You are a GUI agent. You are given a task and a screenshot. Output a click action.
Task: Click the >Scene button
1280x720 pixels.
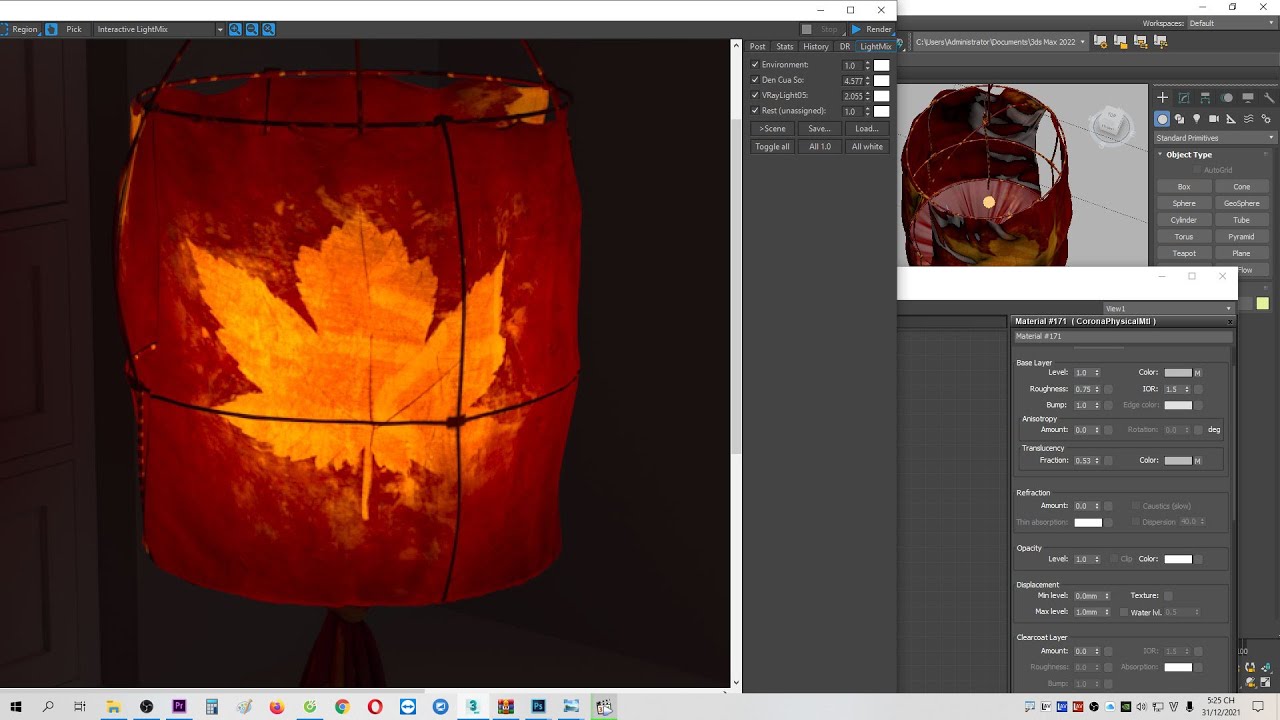772,129
